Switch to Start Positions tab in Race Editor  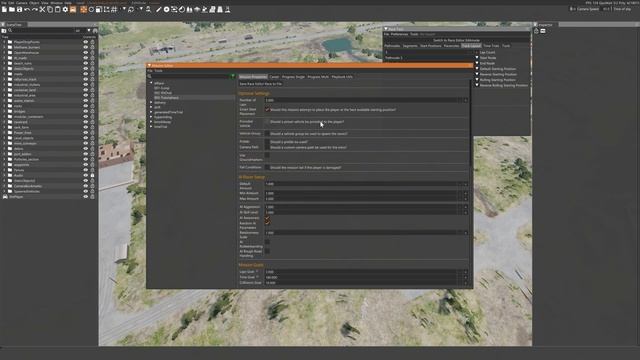[x=431, y=46]
